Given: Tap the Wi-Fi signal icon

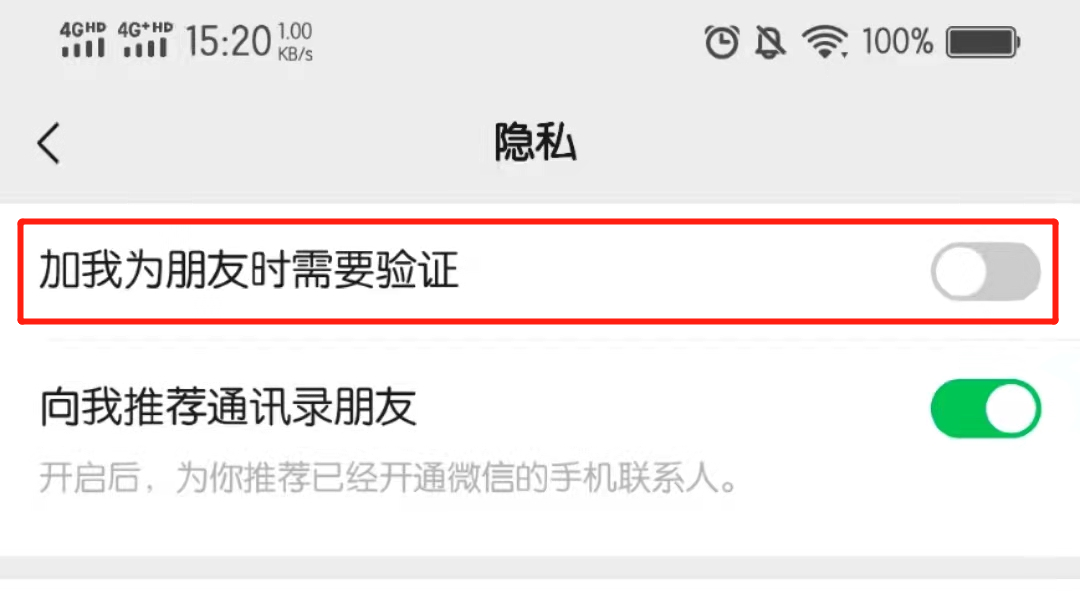Looking at the screenshot, I should [824, 42].
